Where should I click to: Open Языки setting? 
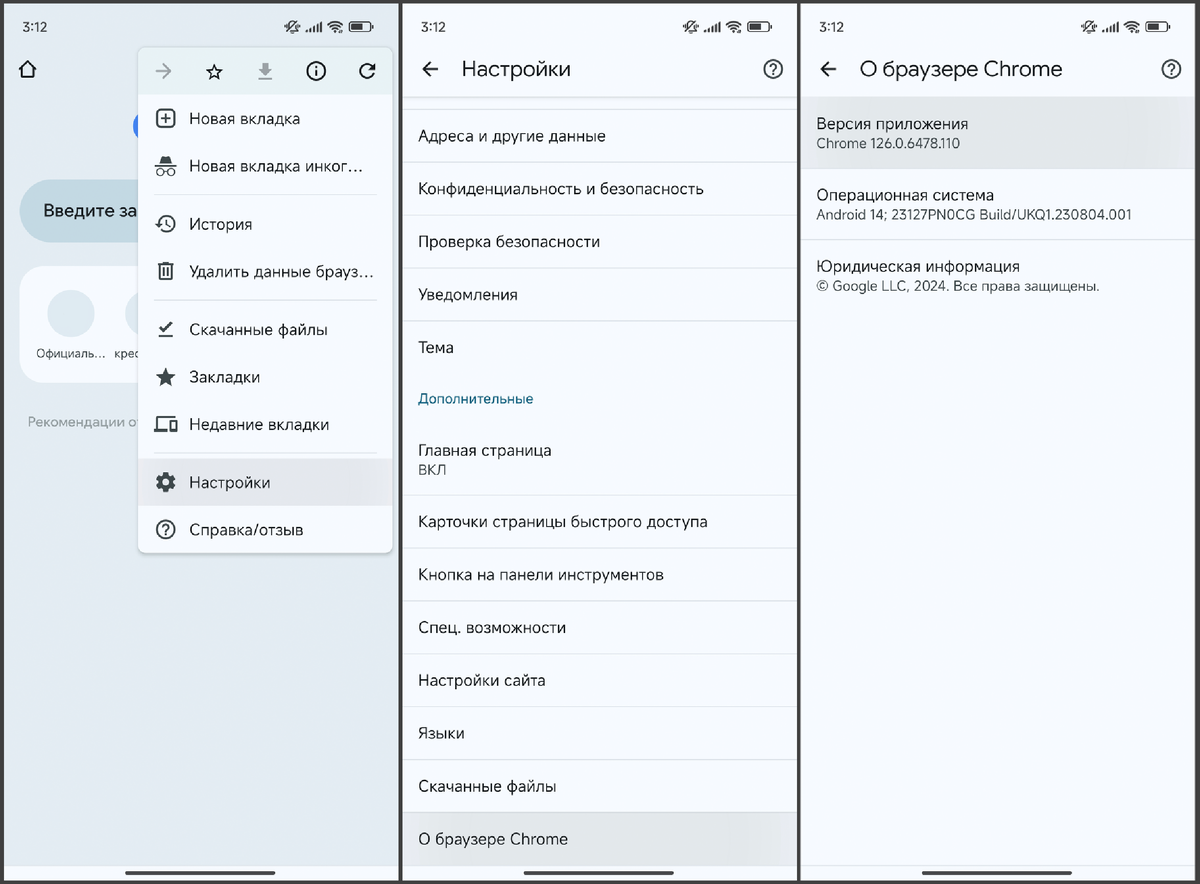(599, 734)
